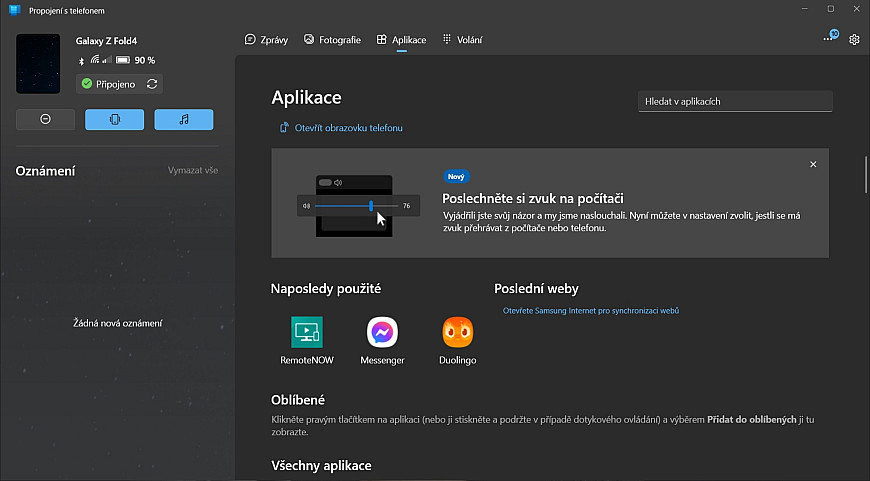This screenshot has width=870, height=481.
Task: Open the RemoteNOW app icon
Action: pyautogui.click(x=306, y=332)
